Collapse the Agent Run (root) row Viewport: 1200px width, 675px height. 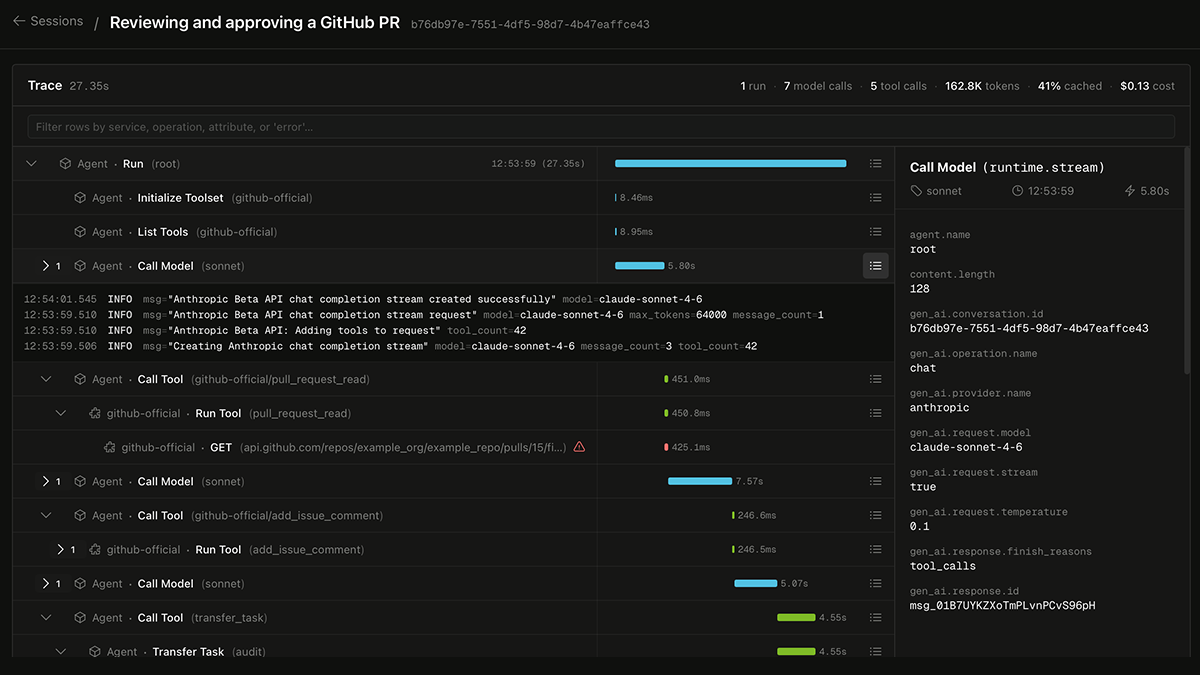click(x=31, y=164)
